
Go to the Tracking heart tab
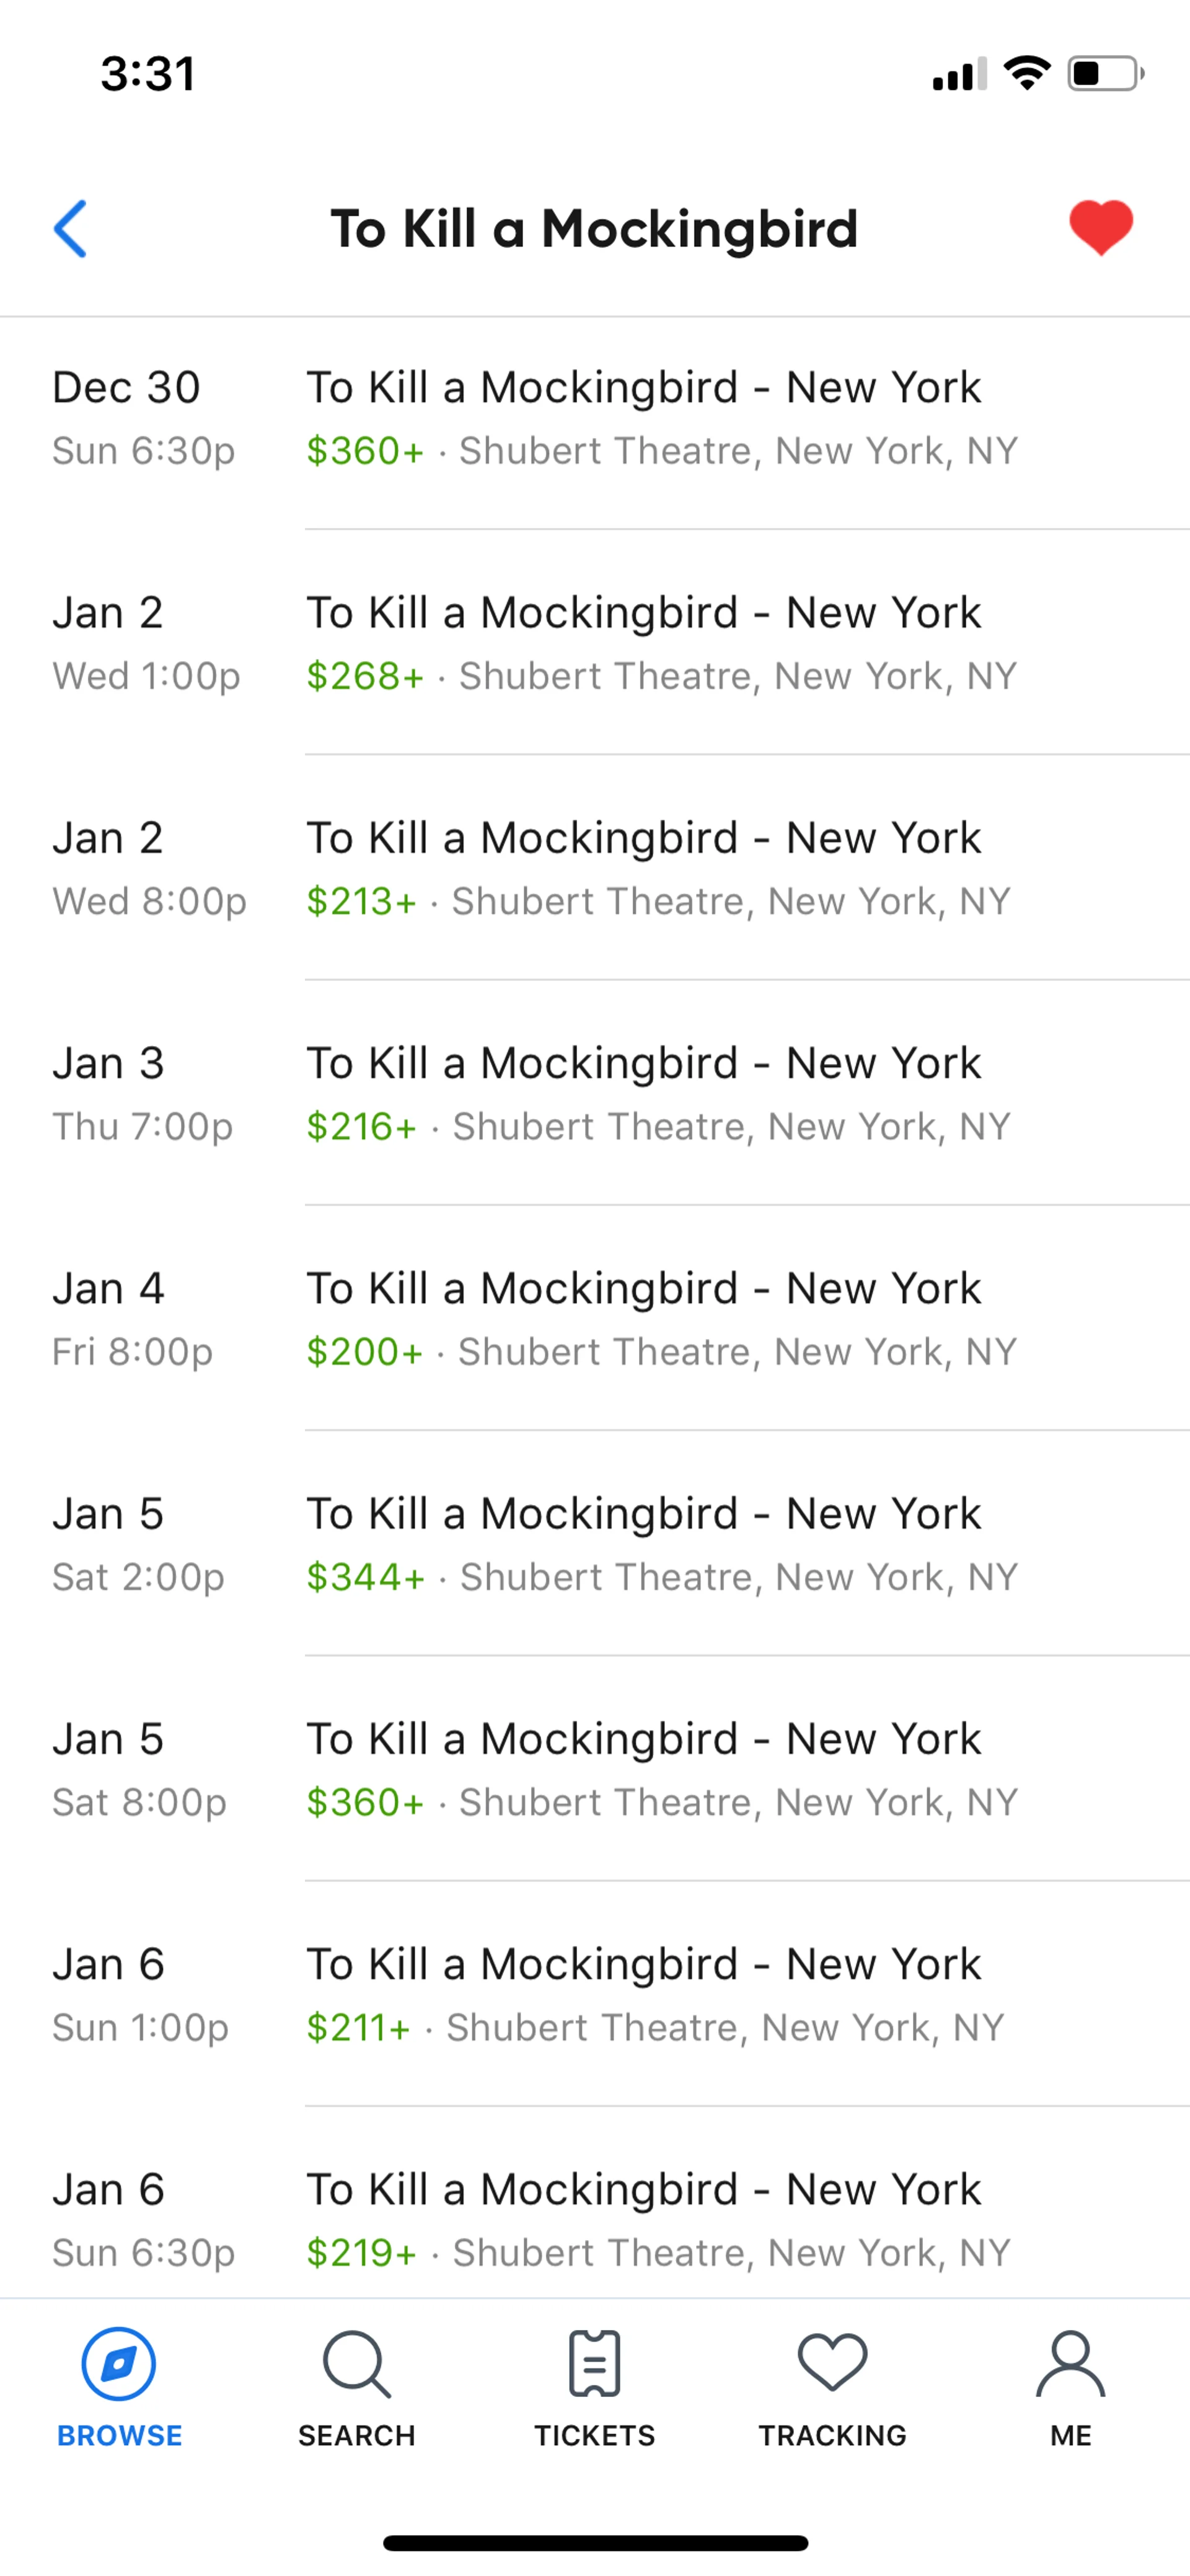[x=832, y=2364]
